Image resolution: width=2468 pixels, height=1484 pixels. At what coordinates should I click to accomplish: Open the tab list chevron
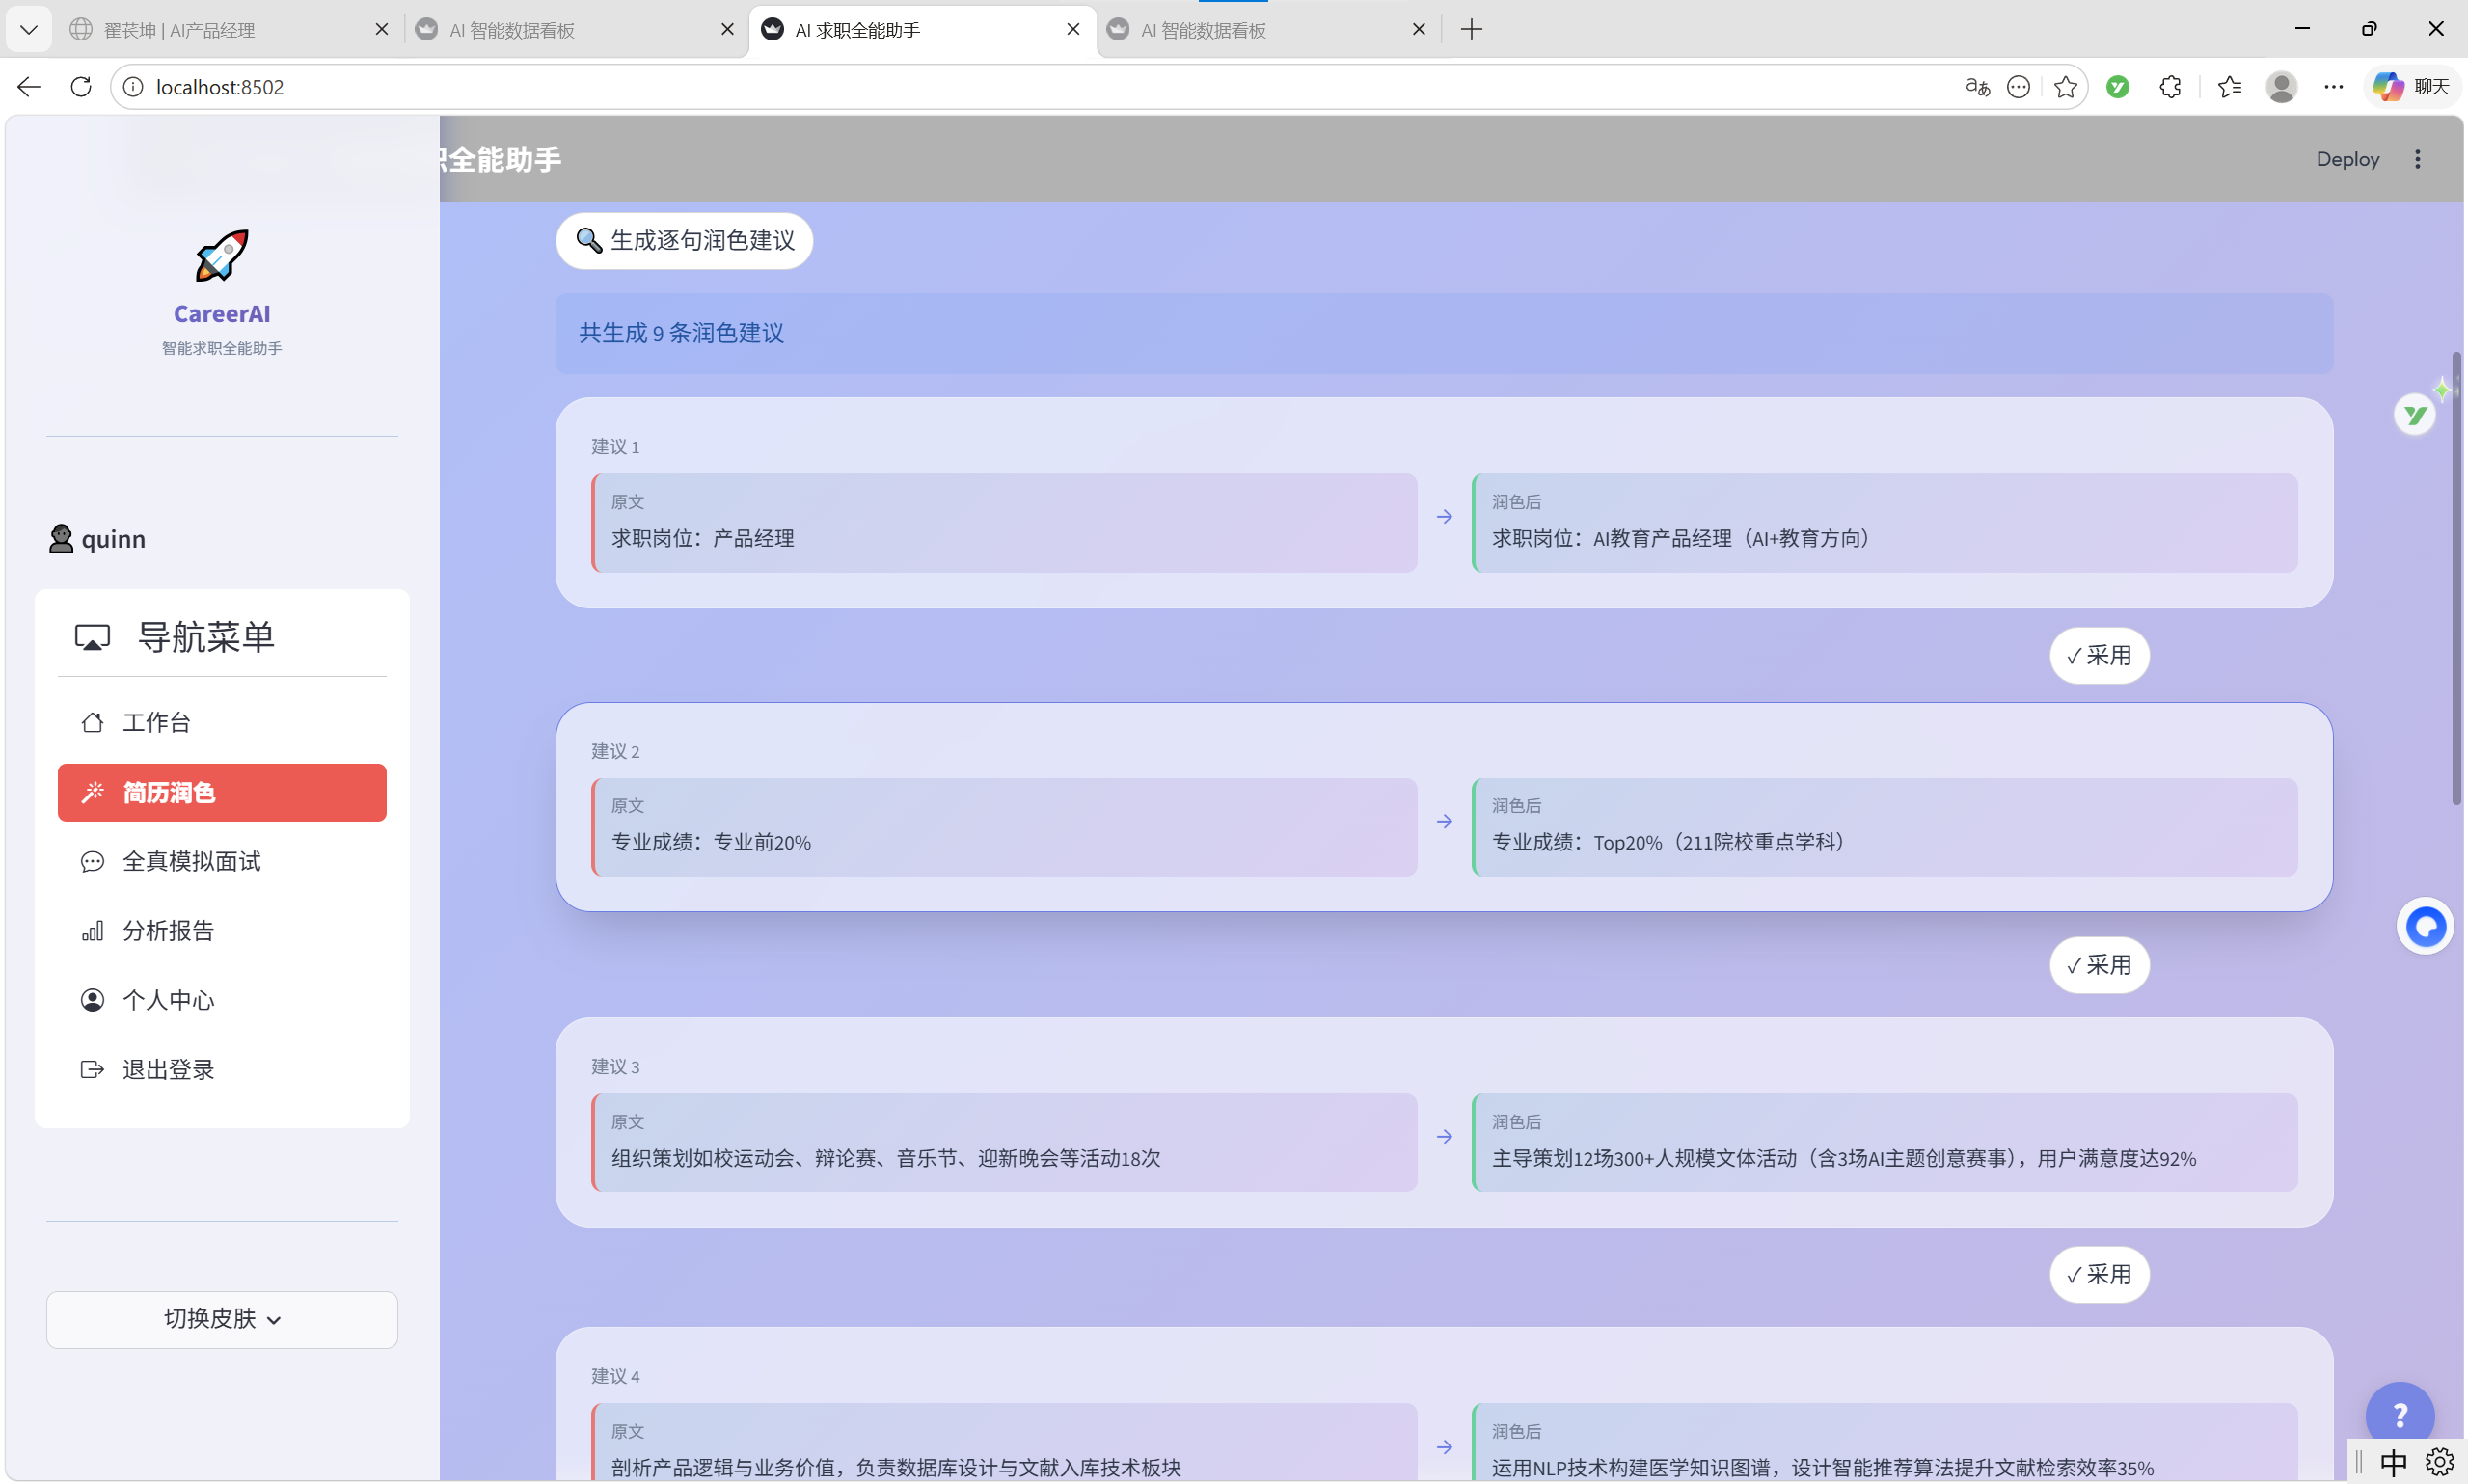[x=28, y=29]
